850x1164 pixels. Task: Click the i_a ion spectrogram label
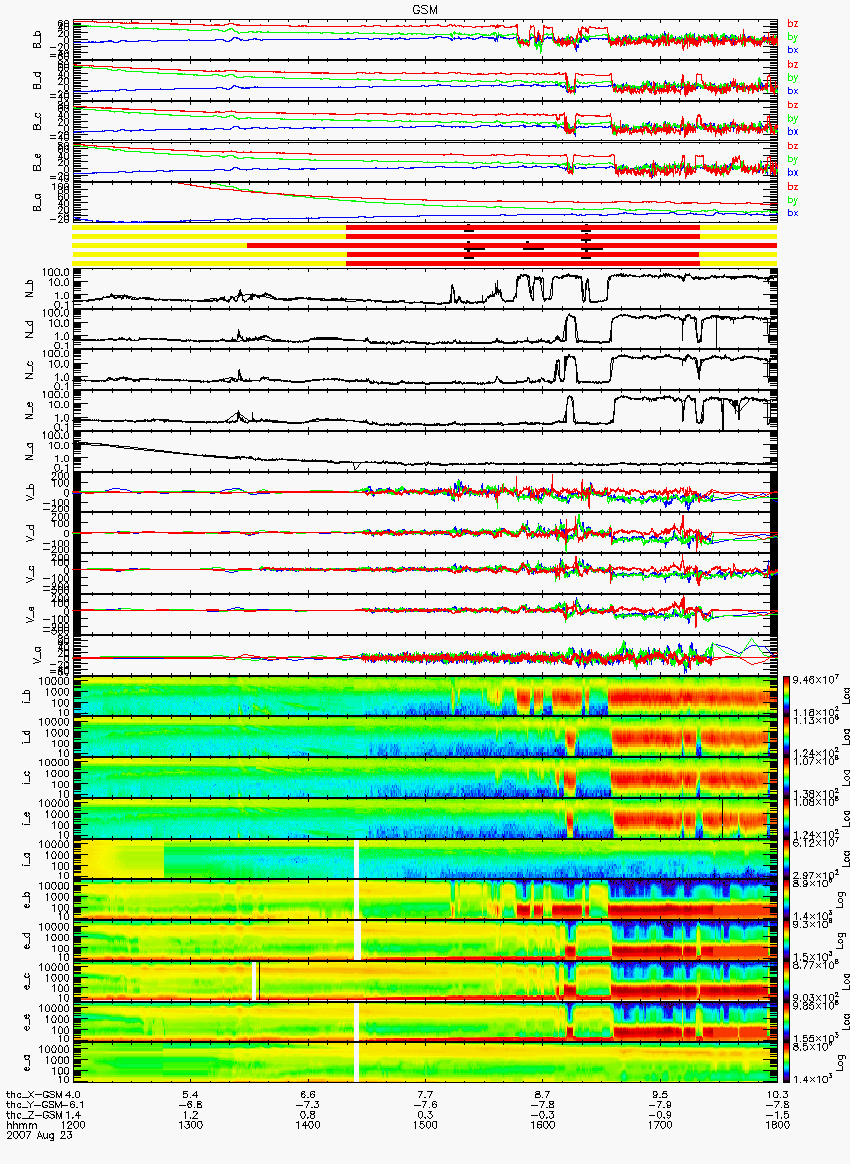pos(25,859)
